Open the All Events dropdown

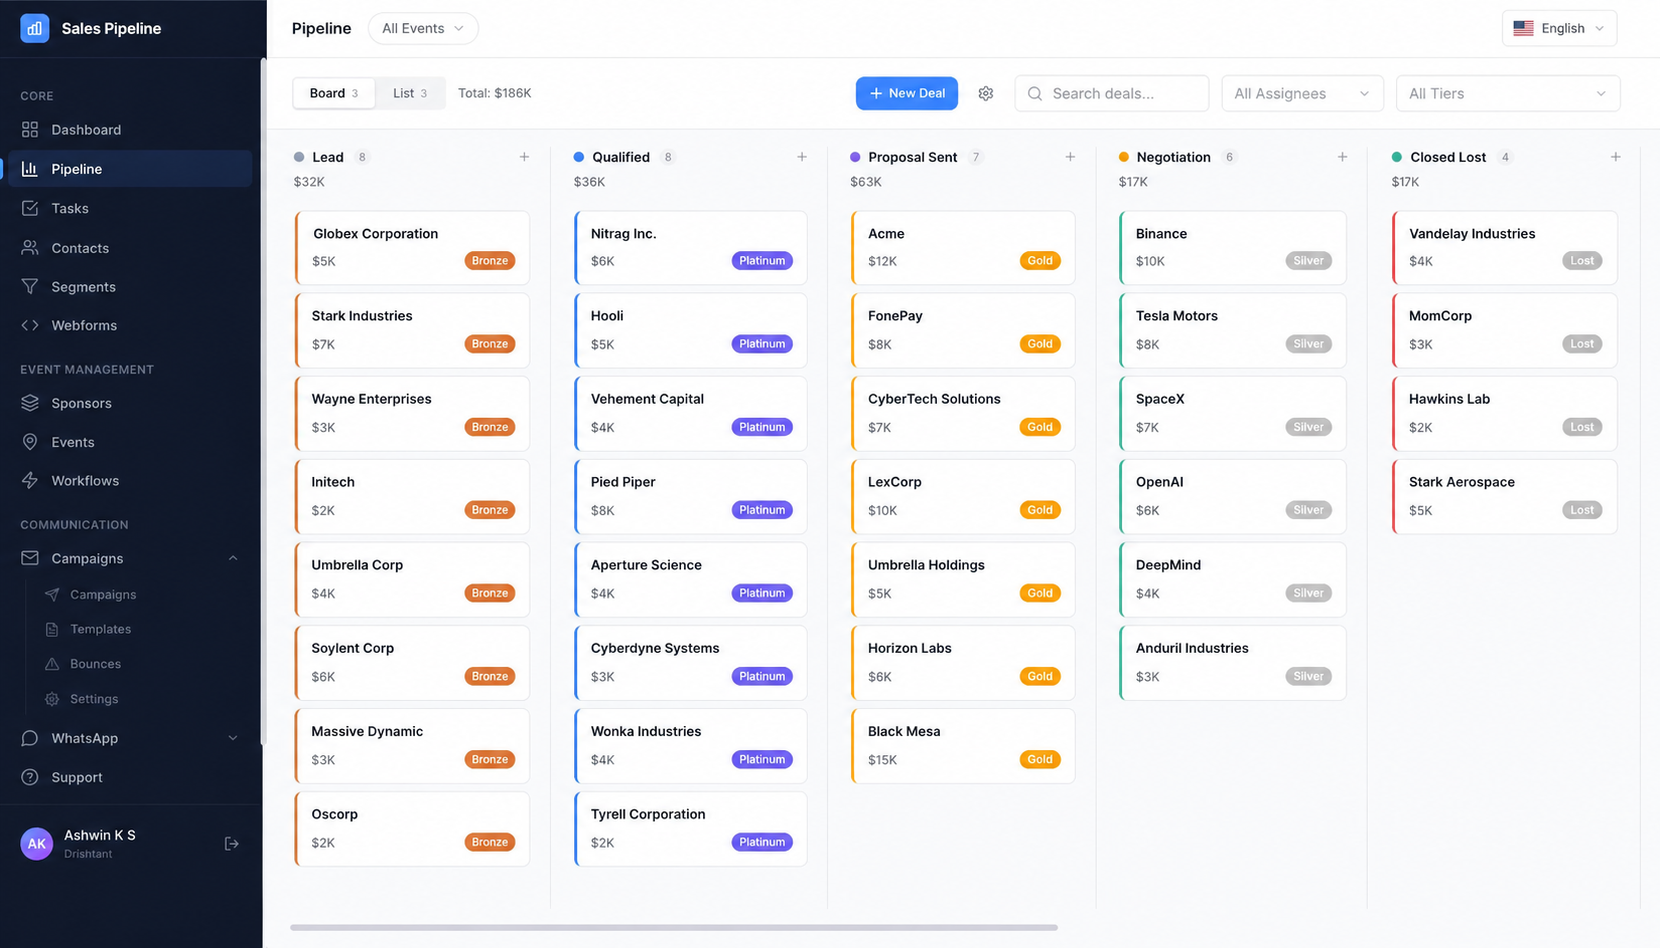(x=423, y=28)
